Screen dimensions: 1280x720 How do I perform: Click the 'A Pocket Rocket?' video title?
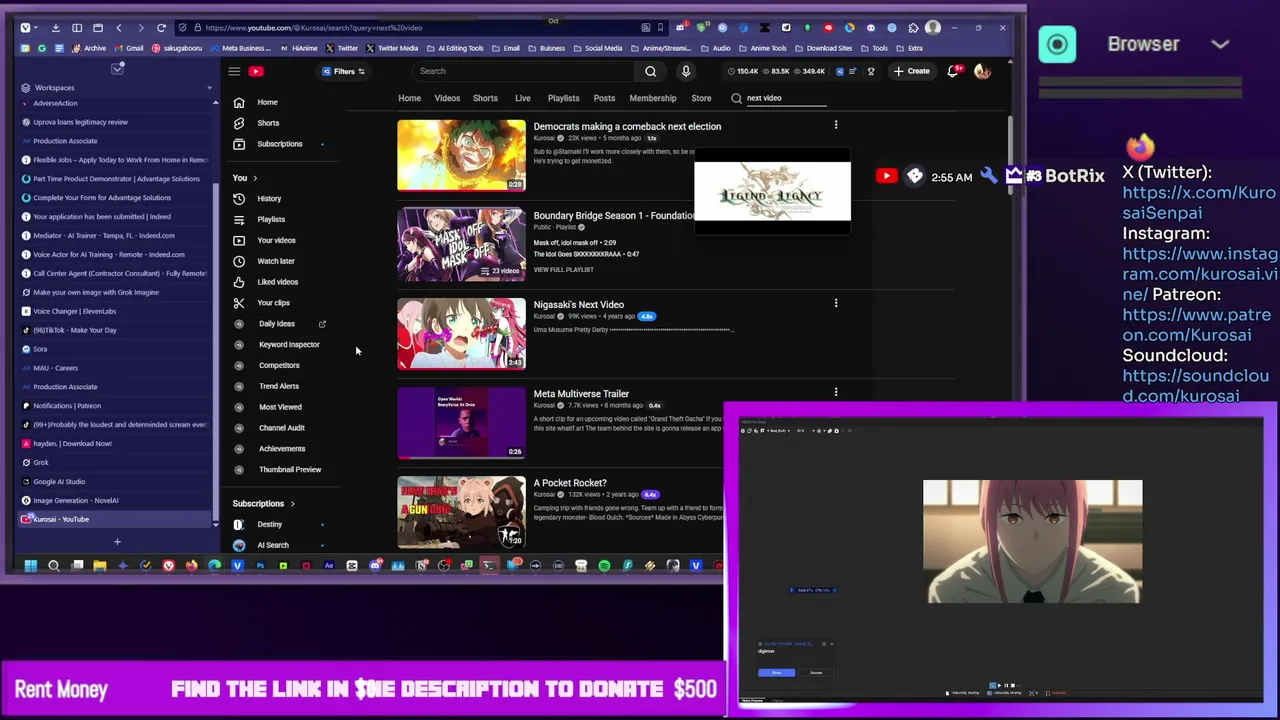click(x=570, y=483)
